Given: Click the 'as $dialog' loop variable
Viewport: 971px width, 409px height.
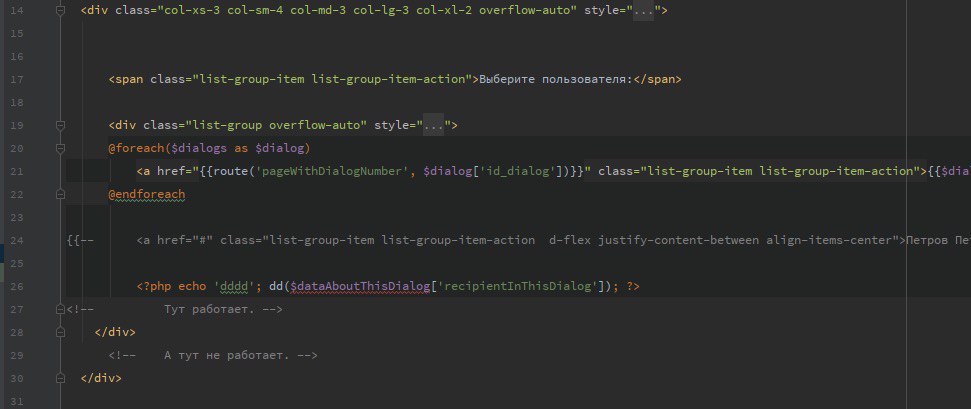Looking at the screenshot, I should (x=272, y=148).
